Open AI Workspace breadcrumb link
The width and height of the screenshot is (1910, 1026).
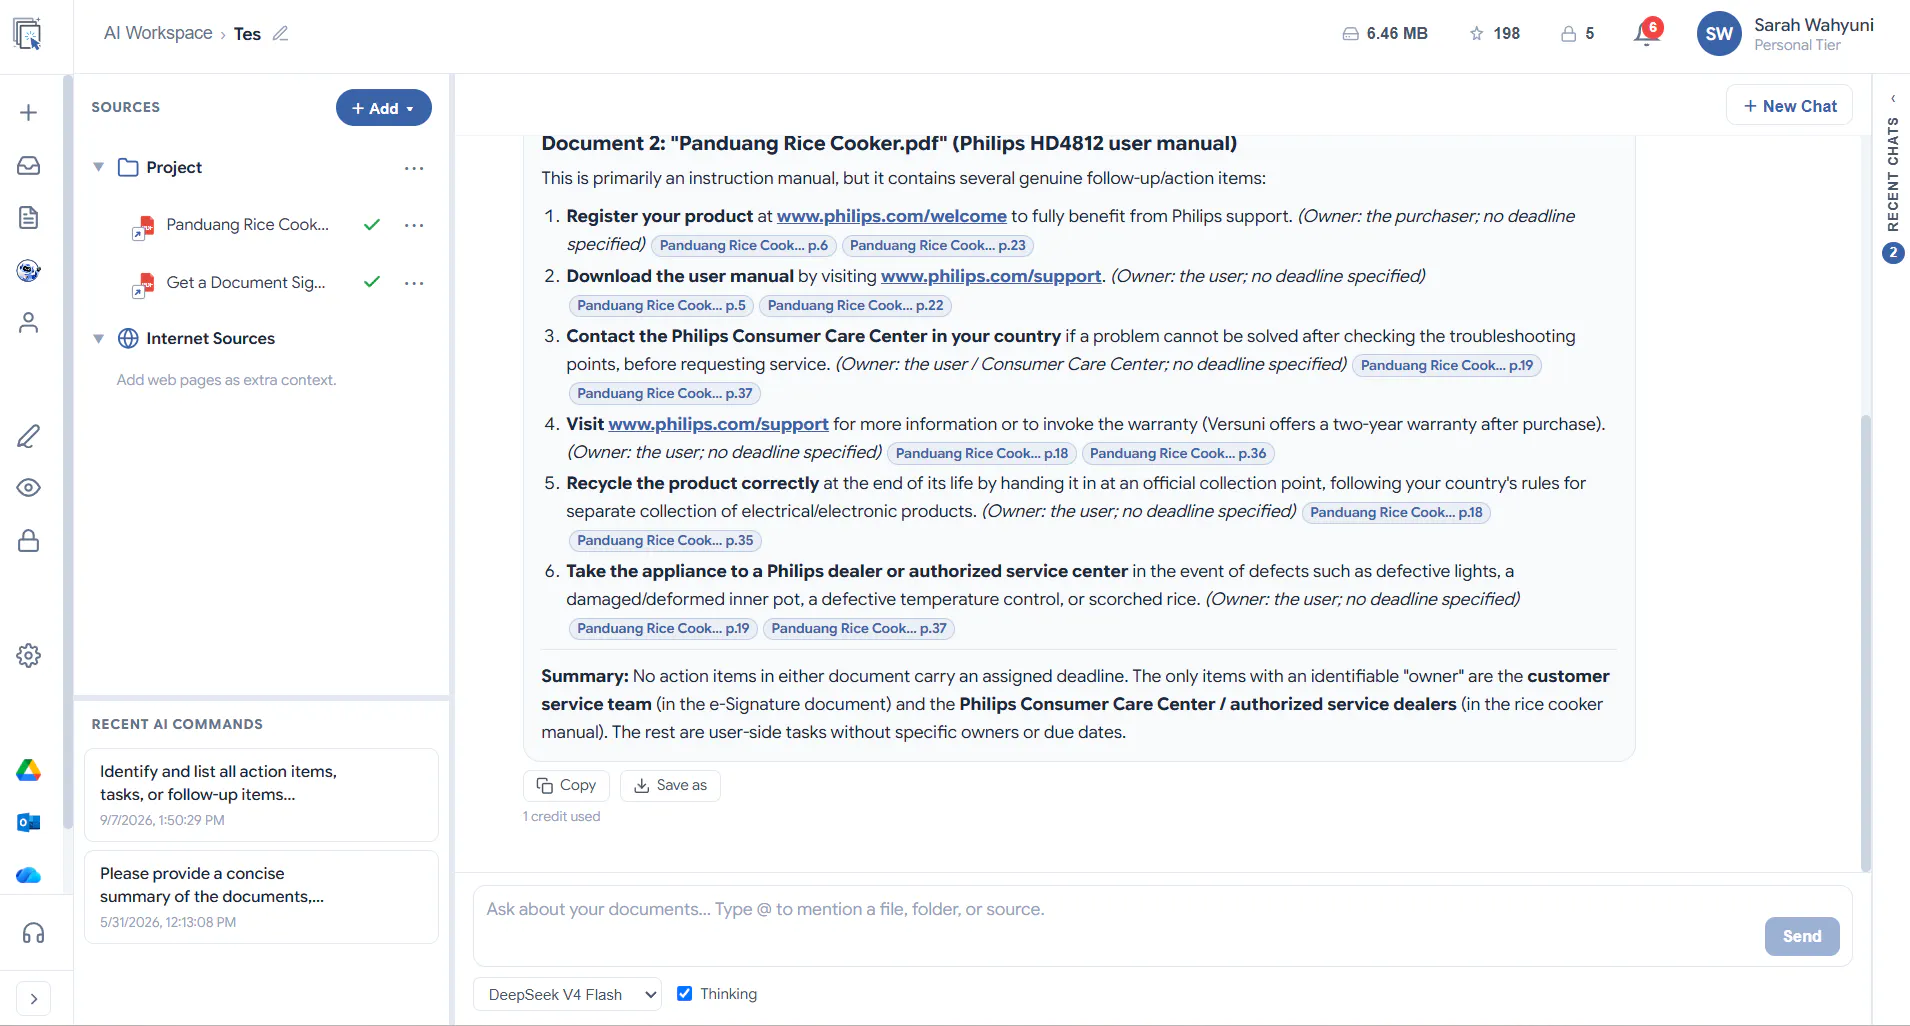pyautogui.click(x=158, y=33)
